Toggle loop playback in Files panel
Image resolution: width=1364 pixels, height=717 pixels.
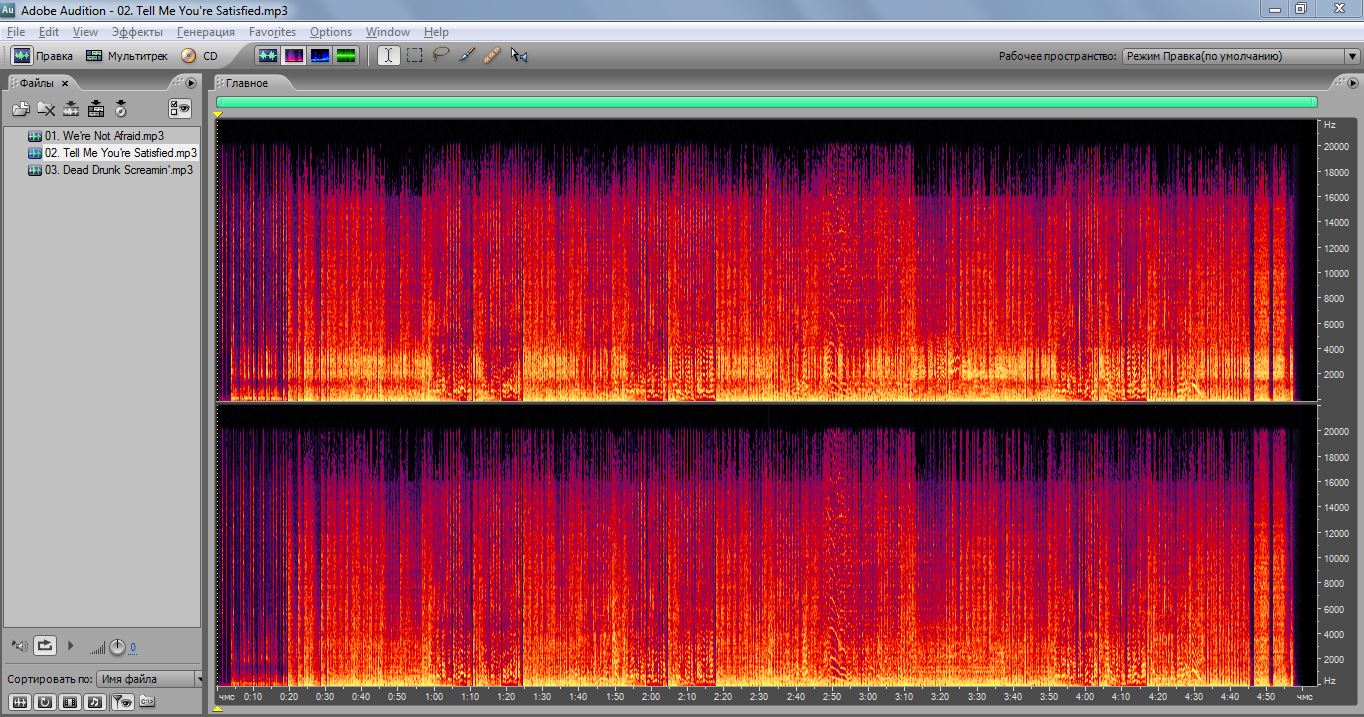[x=45, y=646]
